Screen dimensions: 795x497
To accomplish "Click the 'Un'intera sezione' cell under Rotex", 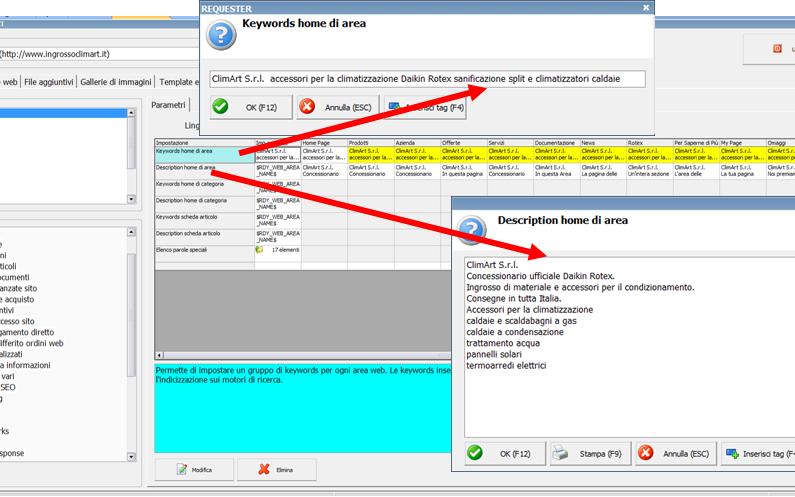I will (x=650, y=171).
